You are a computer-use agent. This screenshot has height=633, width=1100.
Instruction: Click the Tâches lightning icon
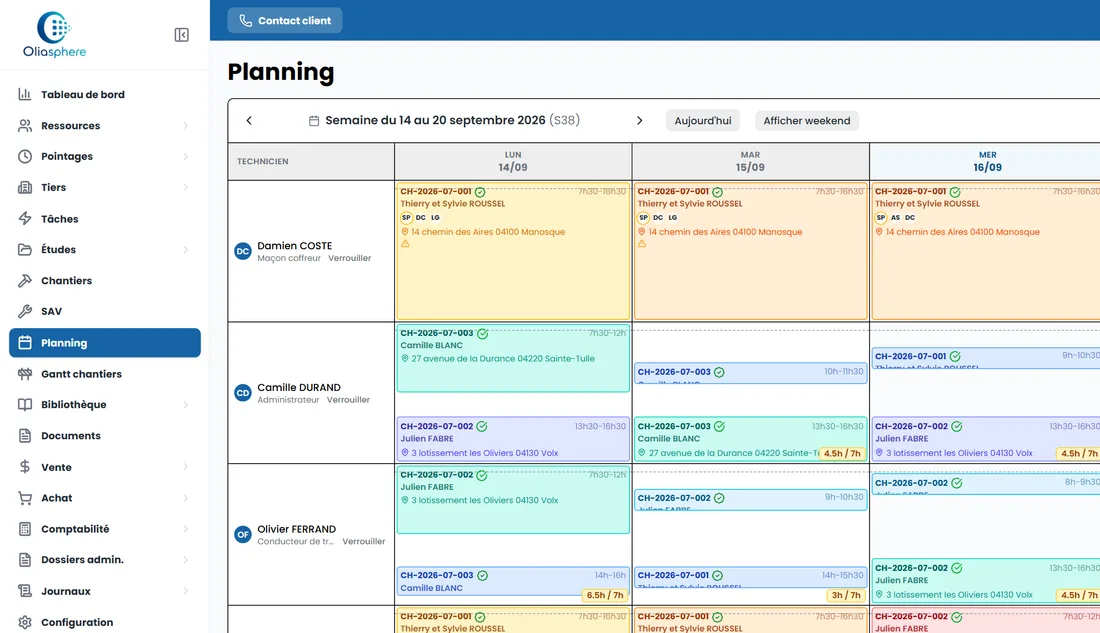(x=25, y=218)
